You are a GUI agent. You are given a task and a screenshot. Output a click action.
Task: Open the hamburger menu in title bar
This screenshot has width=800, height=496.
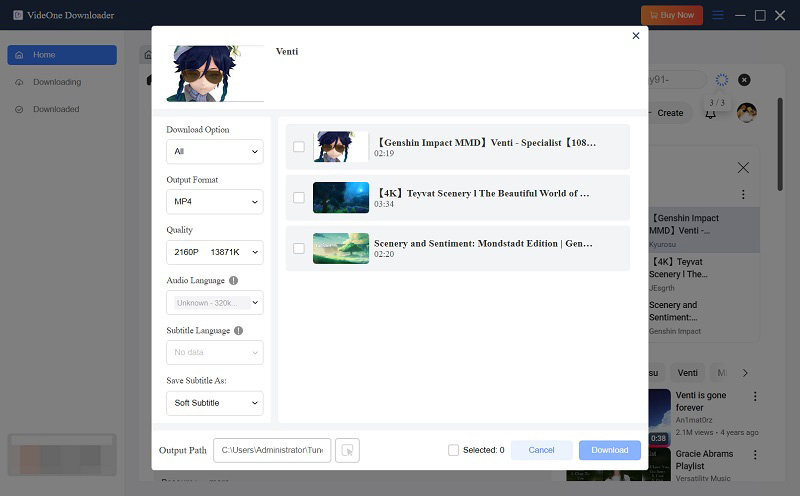tap(719, 15)
